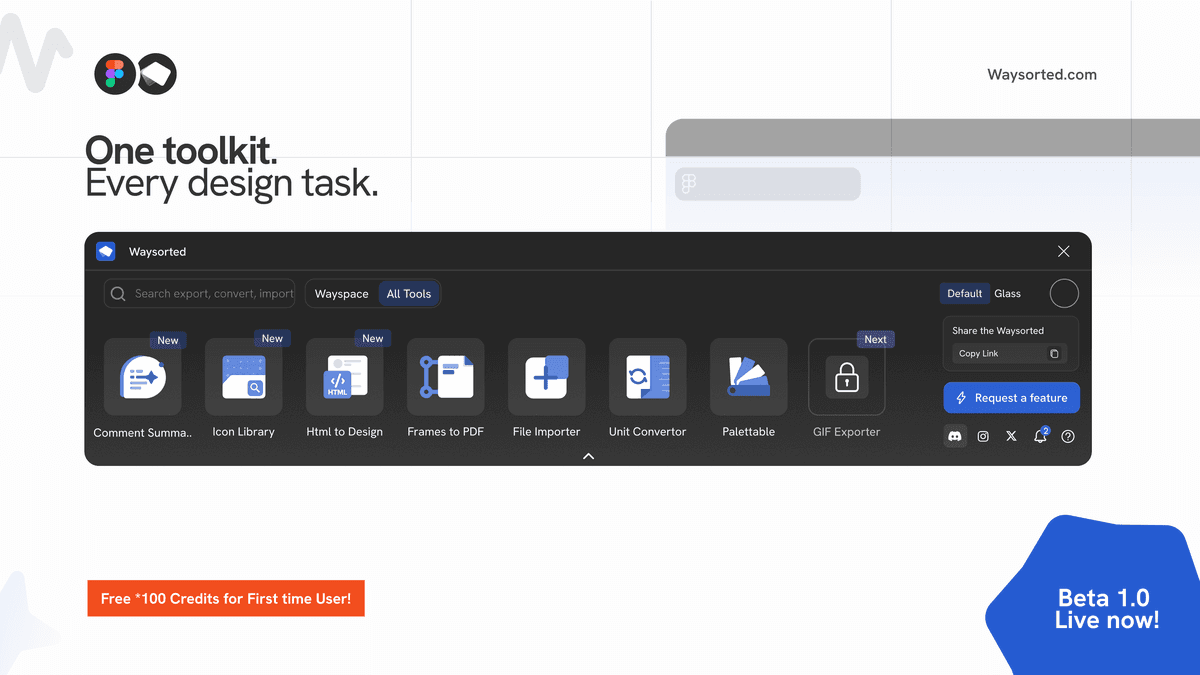This screenshot has height=675, width=1200.
Task: Launch the File Importer tool
Action: [x=546, y=377]
